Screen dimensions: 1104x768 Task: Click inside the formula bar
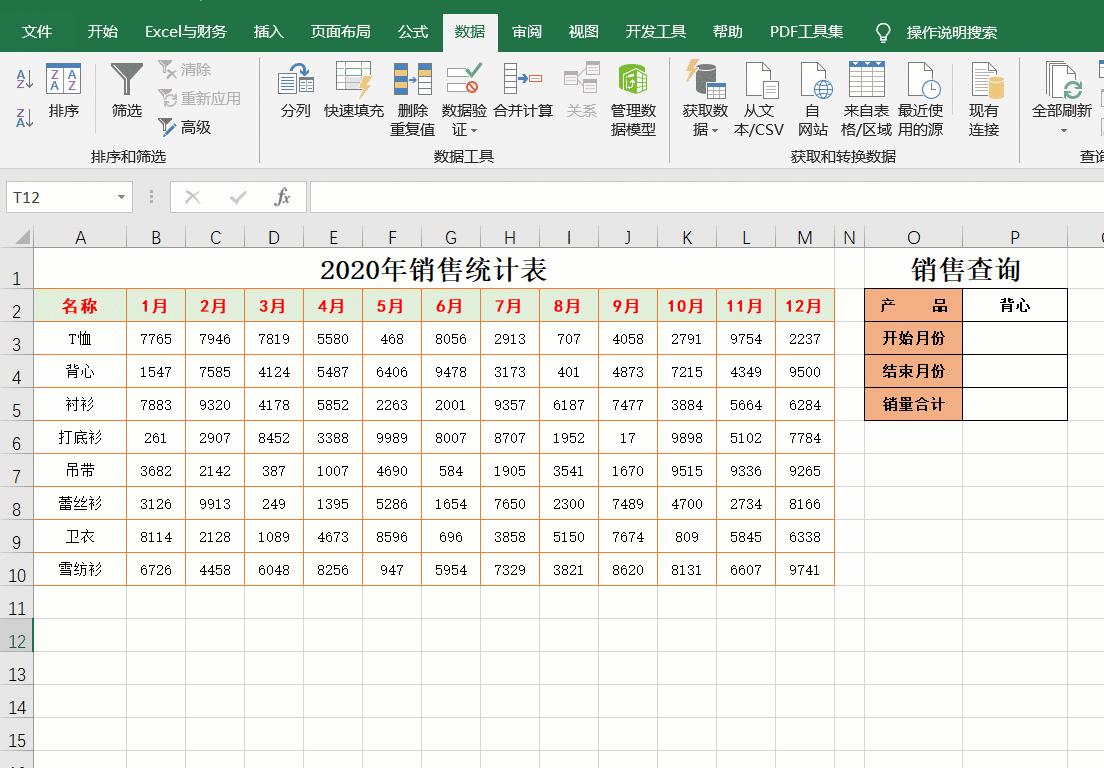[600, 196]
